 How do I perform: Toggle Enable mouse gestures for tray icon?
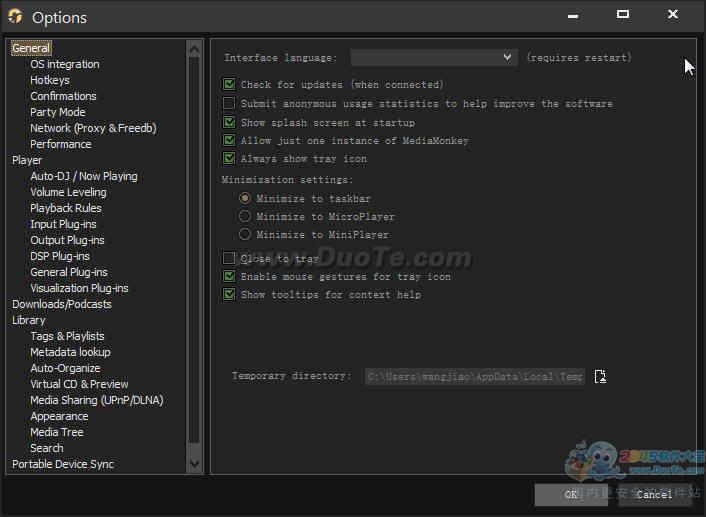(x=229, y=276)
